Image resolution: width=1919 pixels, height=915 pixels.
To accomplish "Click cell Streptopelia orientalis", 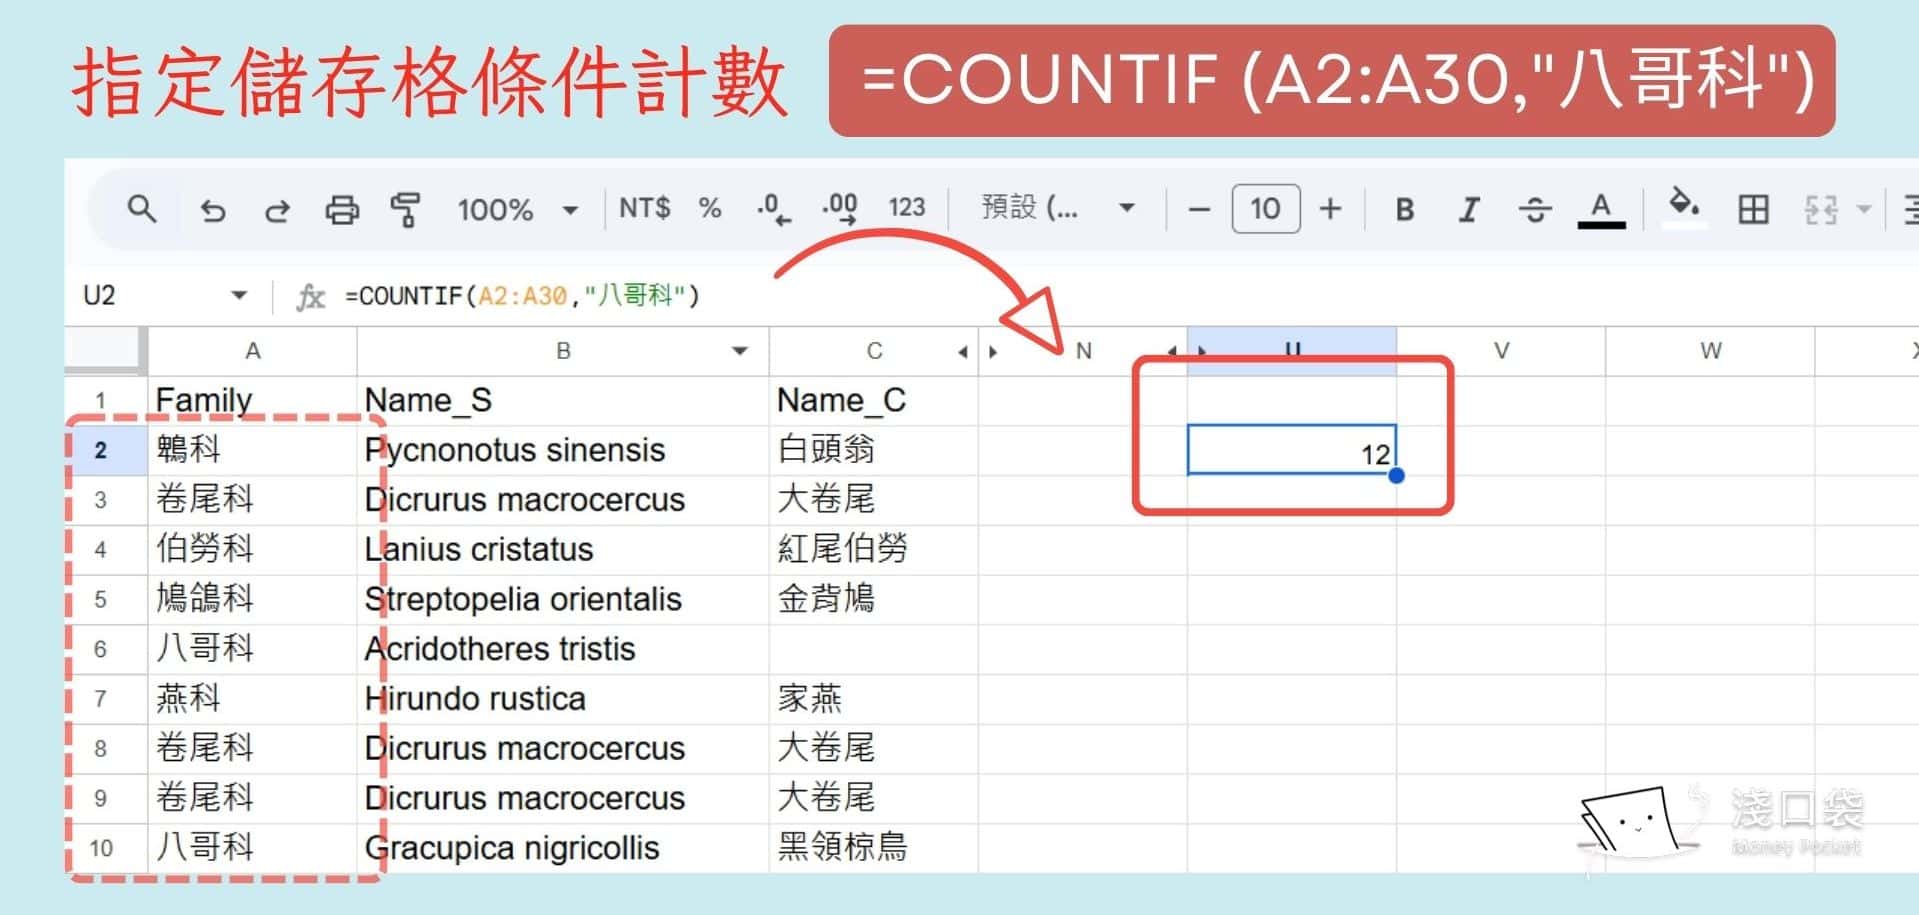I will click(563, 599).
